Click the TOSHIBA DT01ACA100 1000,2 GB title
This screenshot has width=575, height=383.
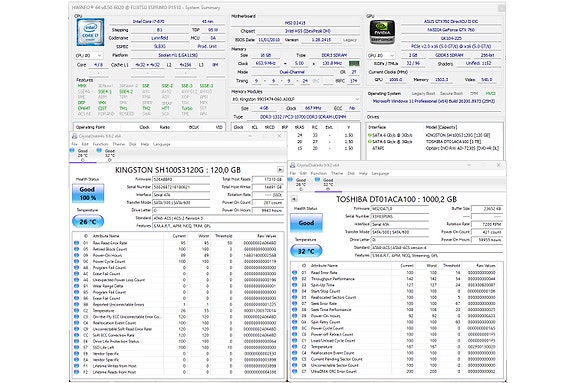click(x=396, y=200)
